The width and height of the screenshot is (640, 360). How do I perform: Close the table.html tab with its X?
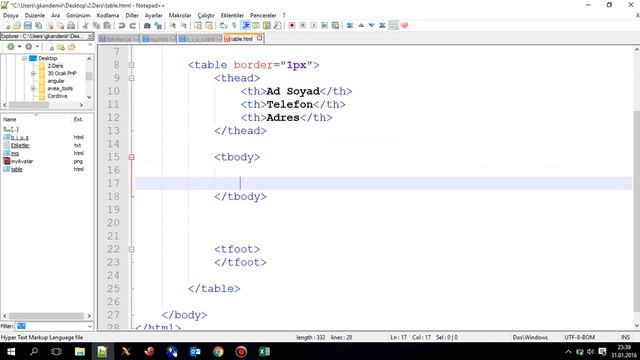[x=260, y=38]
